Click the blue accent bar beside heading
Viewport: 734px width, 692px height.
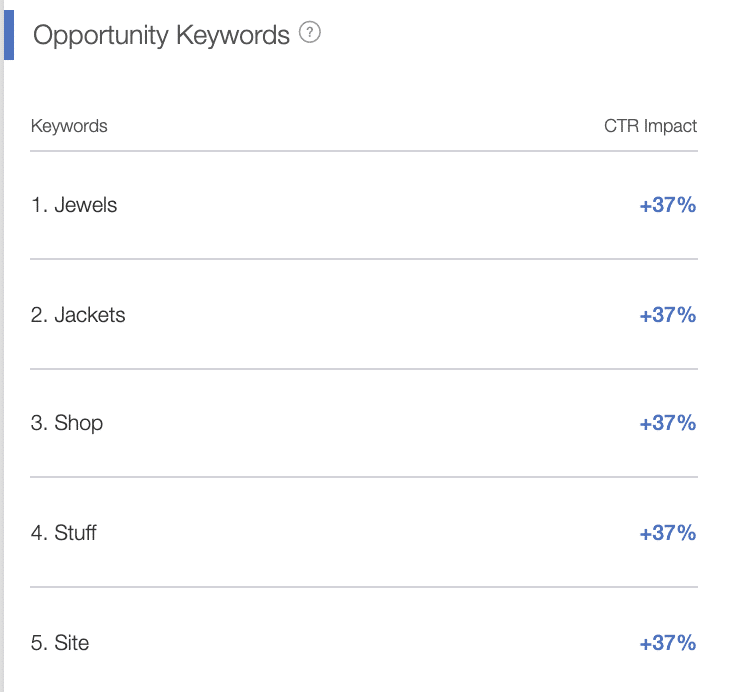tap(9, 35)
